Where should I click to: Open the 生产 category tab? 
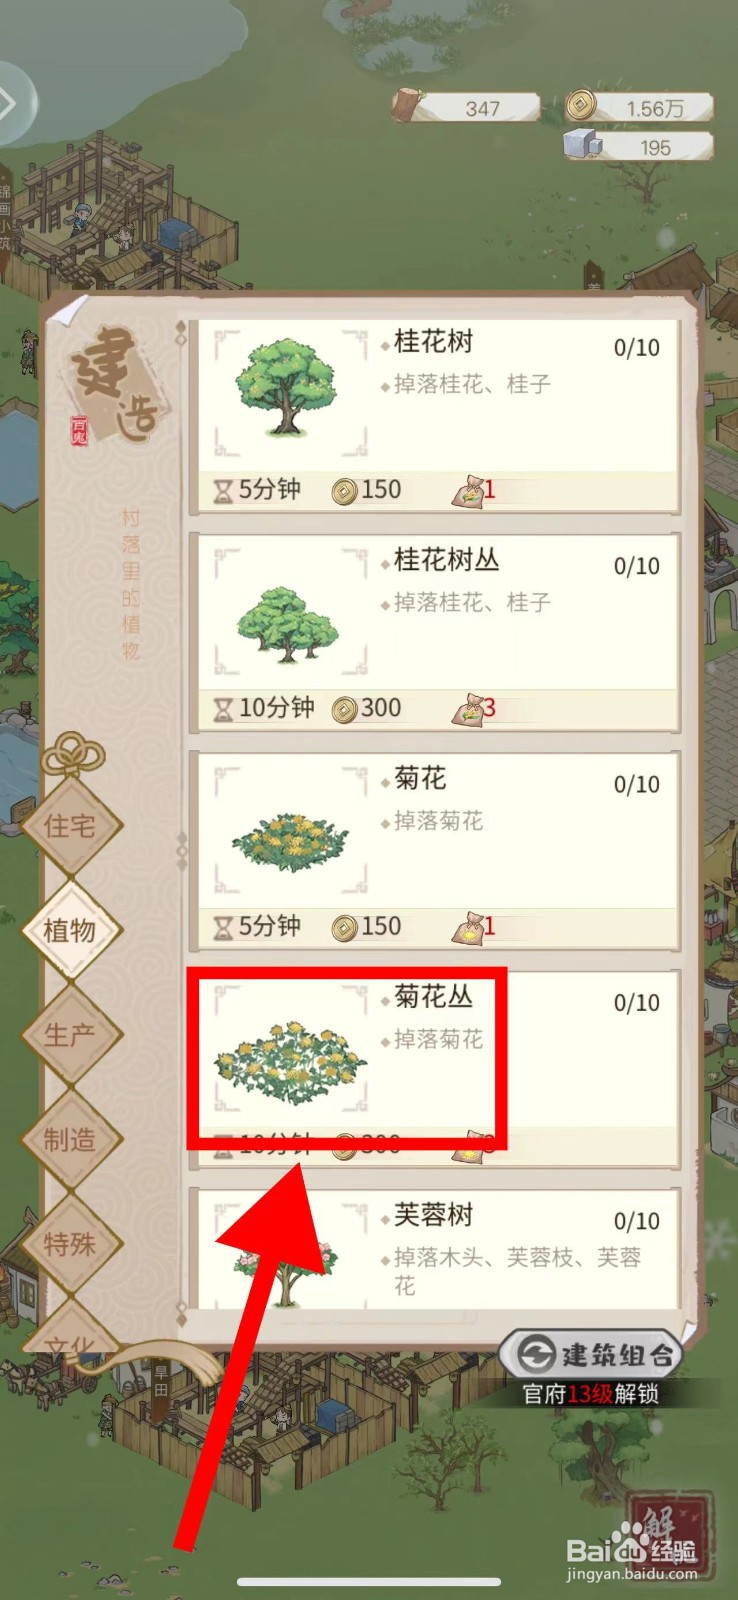point(71,1036)
